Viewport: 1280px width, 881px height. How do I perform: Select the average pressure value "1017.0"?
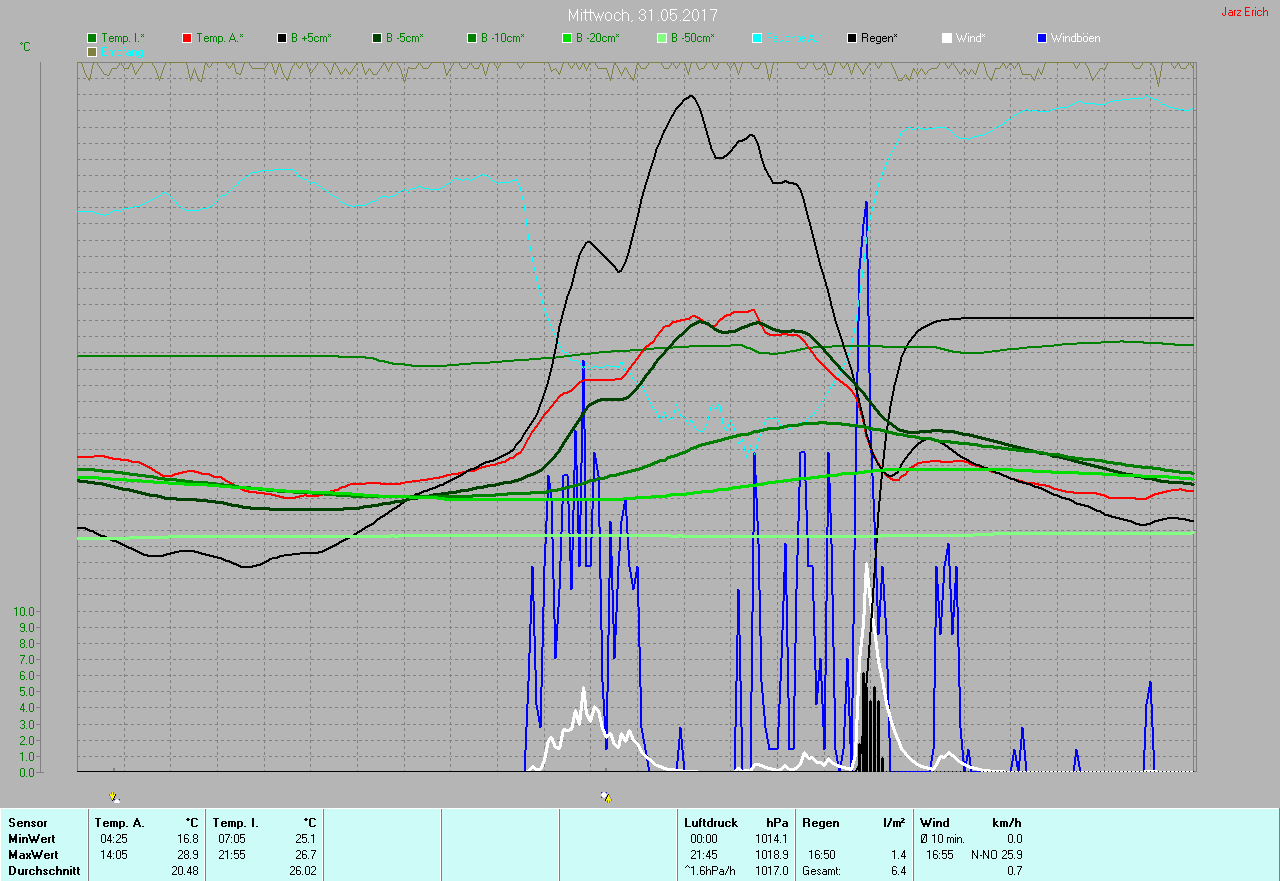coord(771,871)
